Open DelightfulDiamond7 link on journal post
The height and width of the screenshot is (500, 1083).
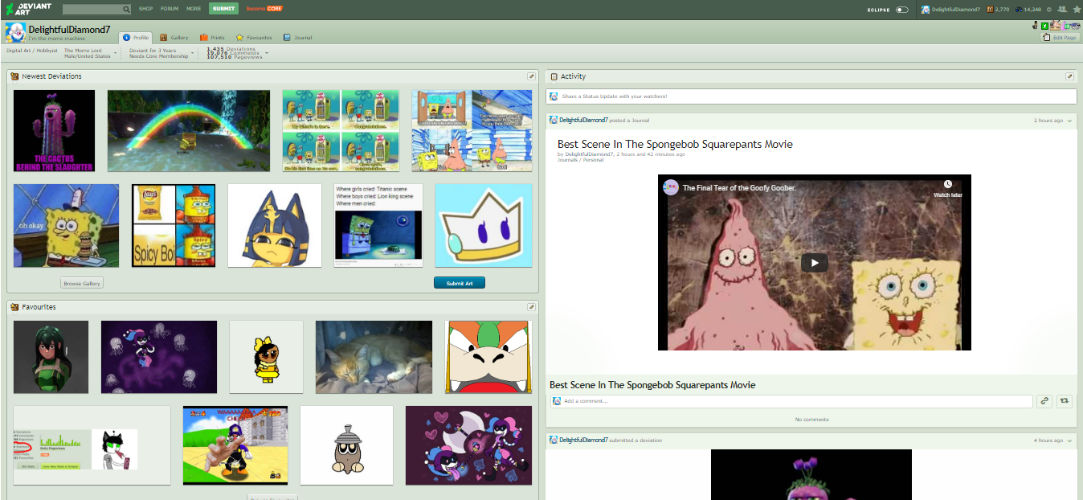(584, 120)
